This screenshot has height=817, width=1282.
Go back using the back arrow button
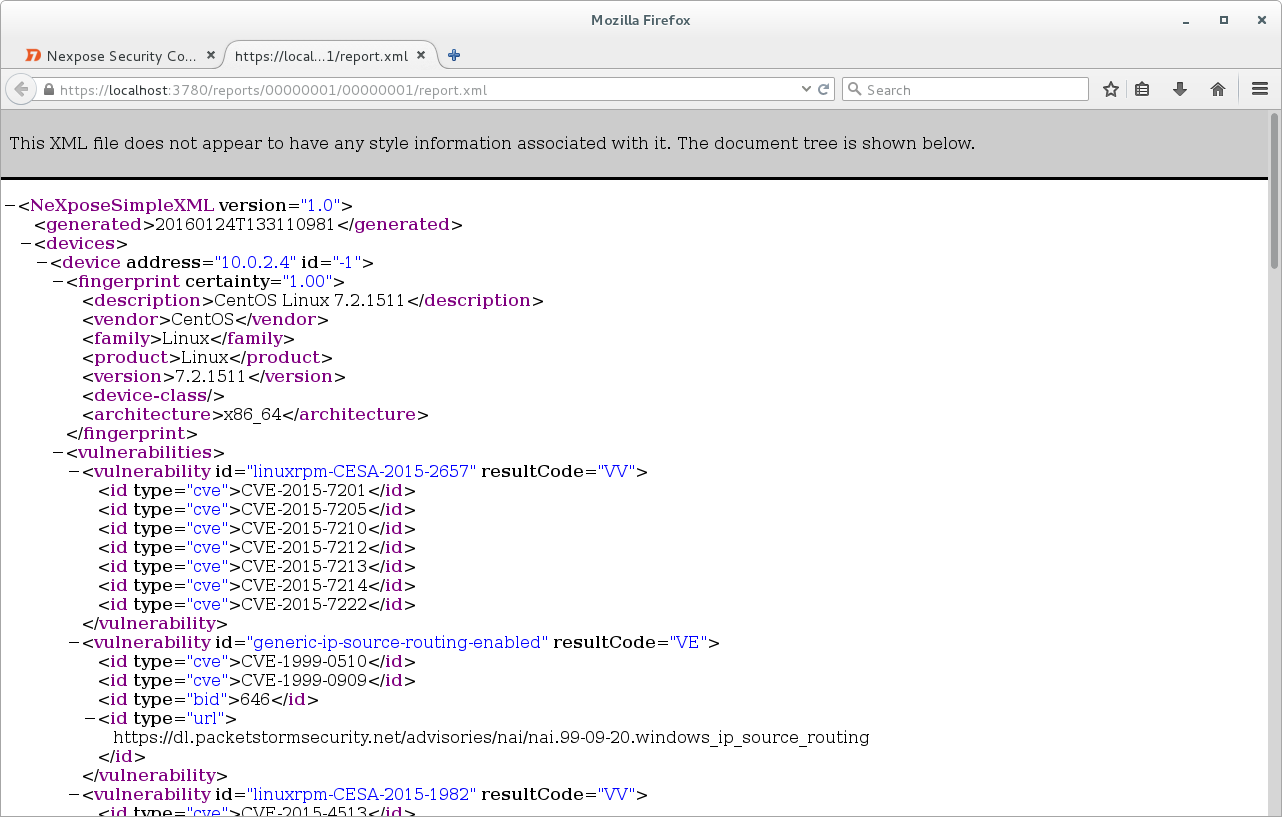[x=21, y=89]
